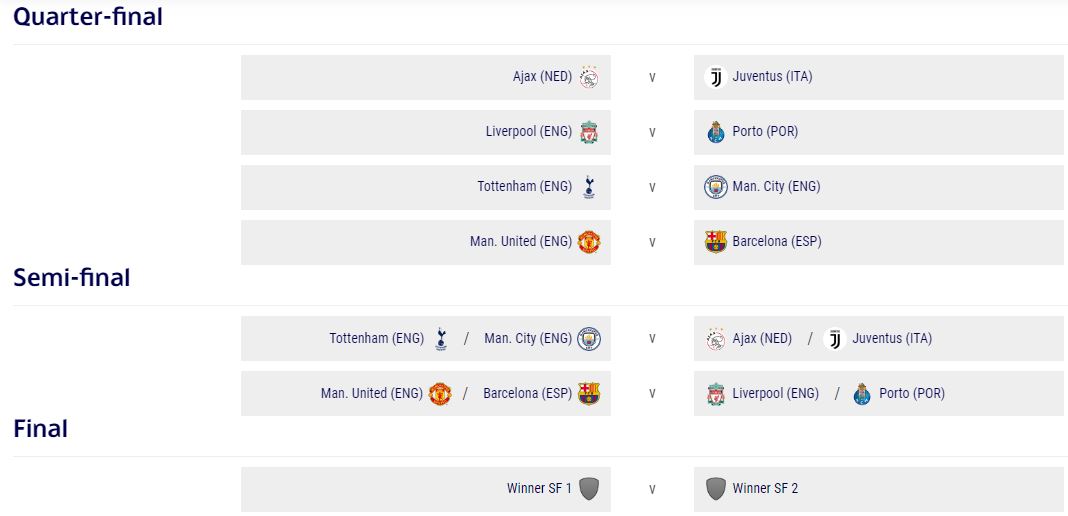Select Tottenham (ENG) text in Semi-final row
Image resolution: width=1068 pixels, height=516 pixels.
point(377,339)
